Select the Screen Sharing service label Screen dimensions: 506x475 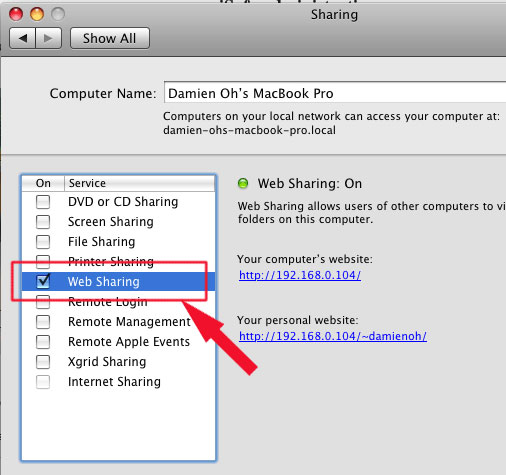click(111, 222)
